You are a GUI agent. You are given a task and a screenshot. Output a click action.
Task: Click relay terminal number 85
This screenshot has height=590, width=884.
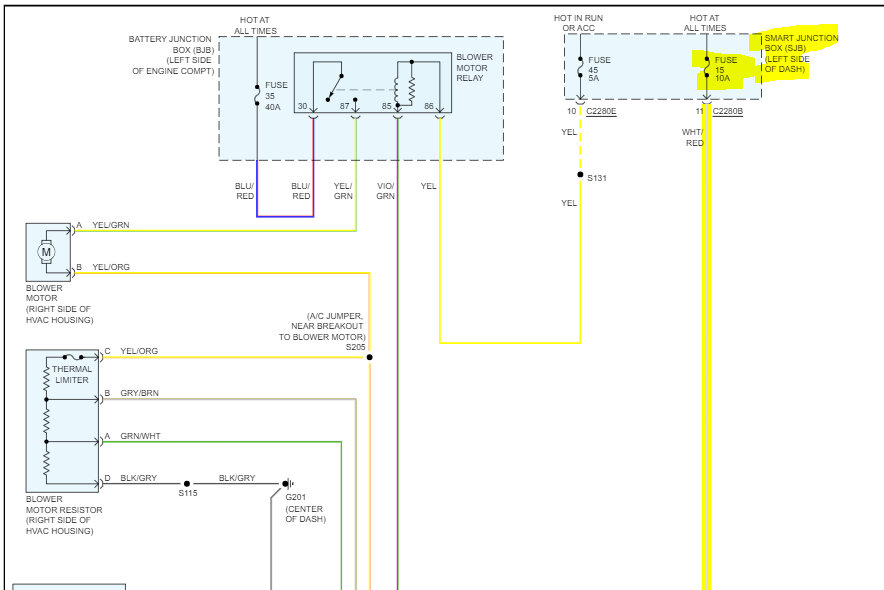[386, 106]
